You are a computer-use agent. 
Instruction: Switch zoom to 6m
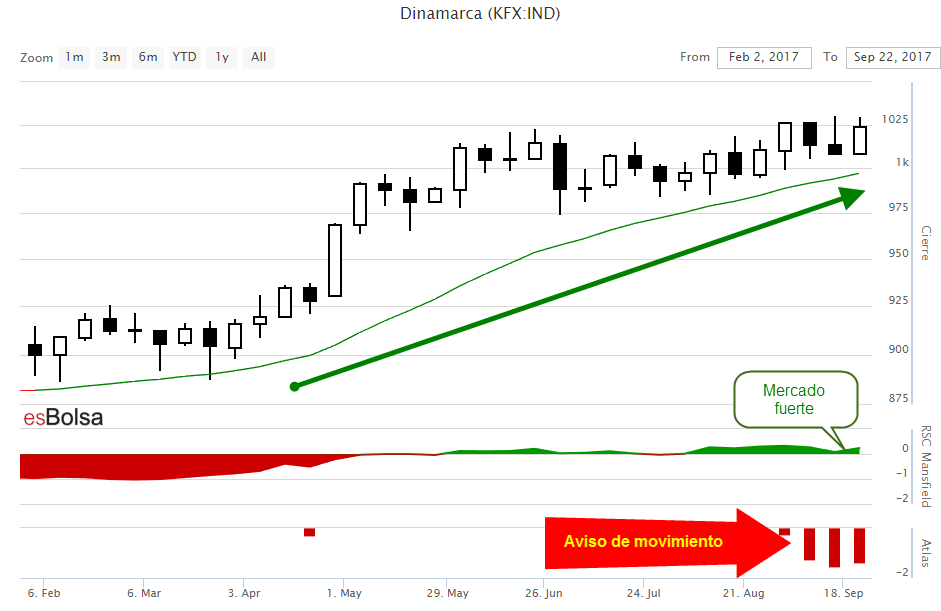coord(148,57)
